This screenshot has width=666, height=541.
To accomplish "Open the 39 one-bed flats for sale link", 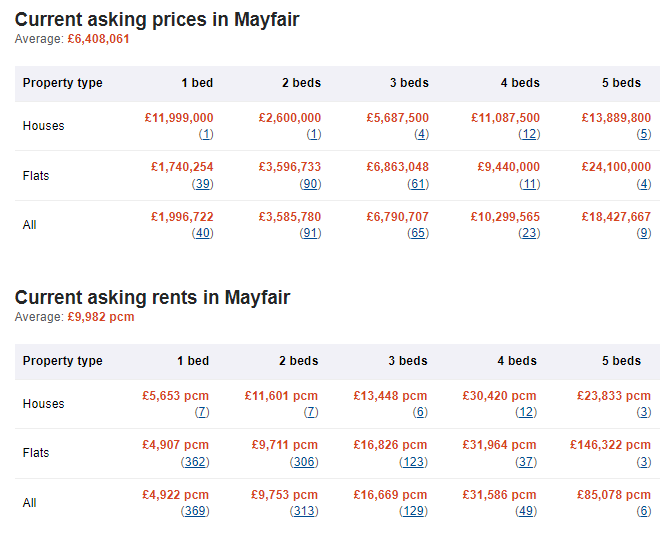I will [x=203, y=184].
